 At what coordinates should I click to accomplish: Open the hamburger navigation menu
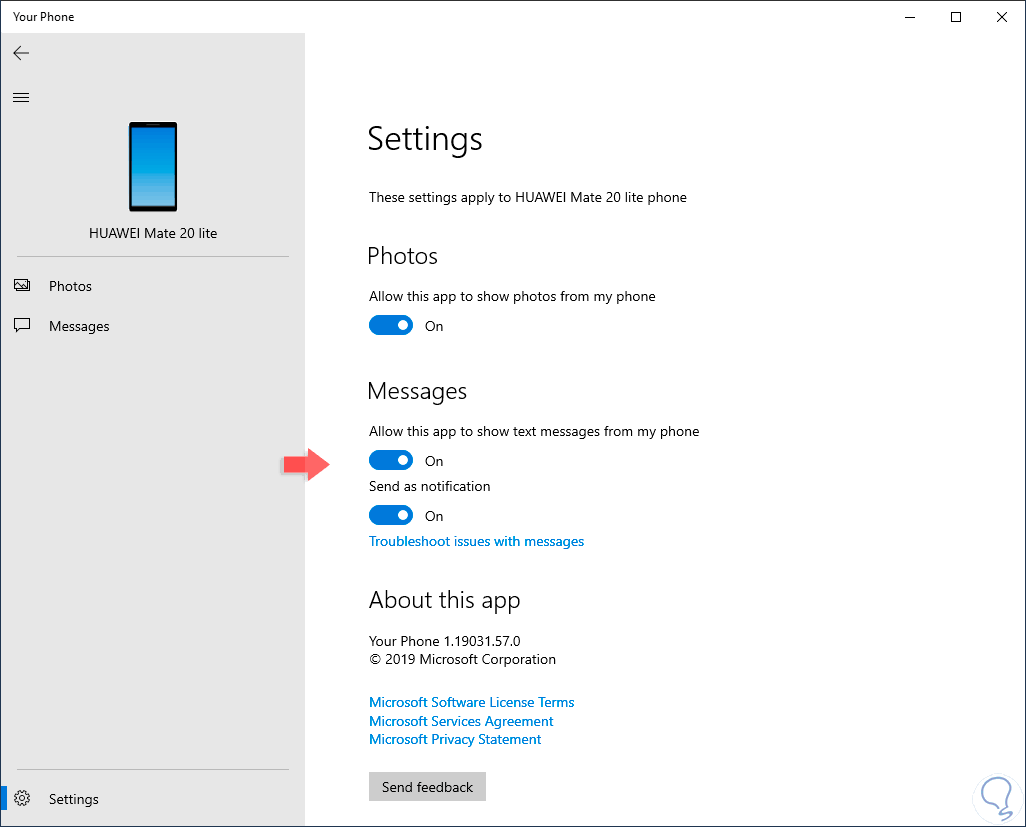pyautogui.click(x=21, y=97)
